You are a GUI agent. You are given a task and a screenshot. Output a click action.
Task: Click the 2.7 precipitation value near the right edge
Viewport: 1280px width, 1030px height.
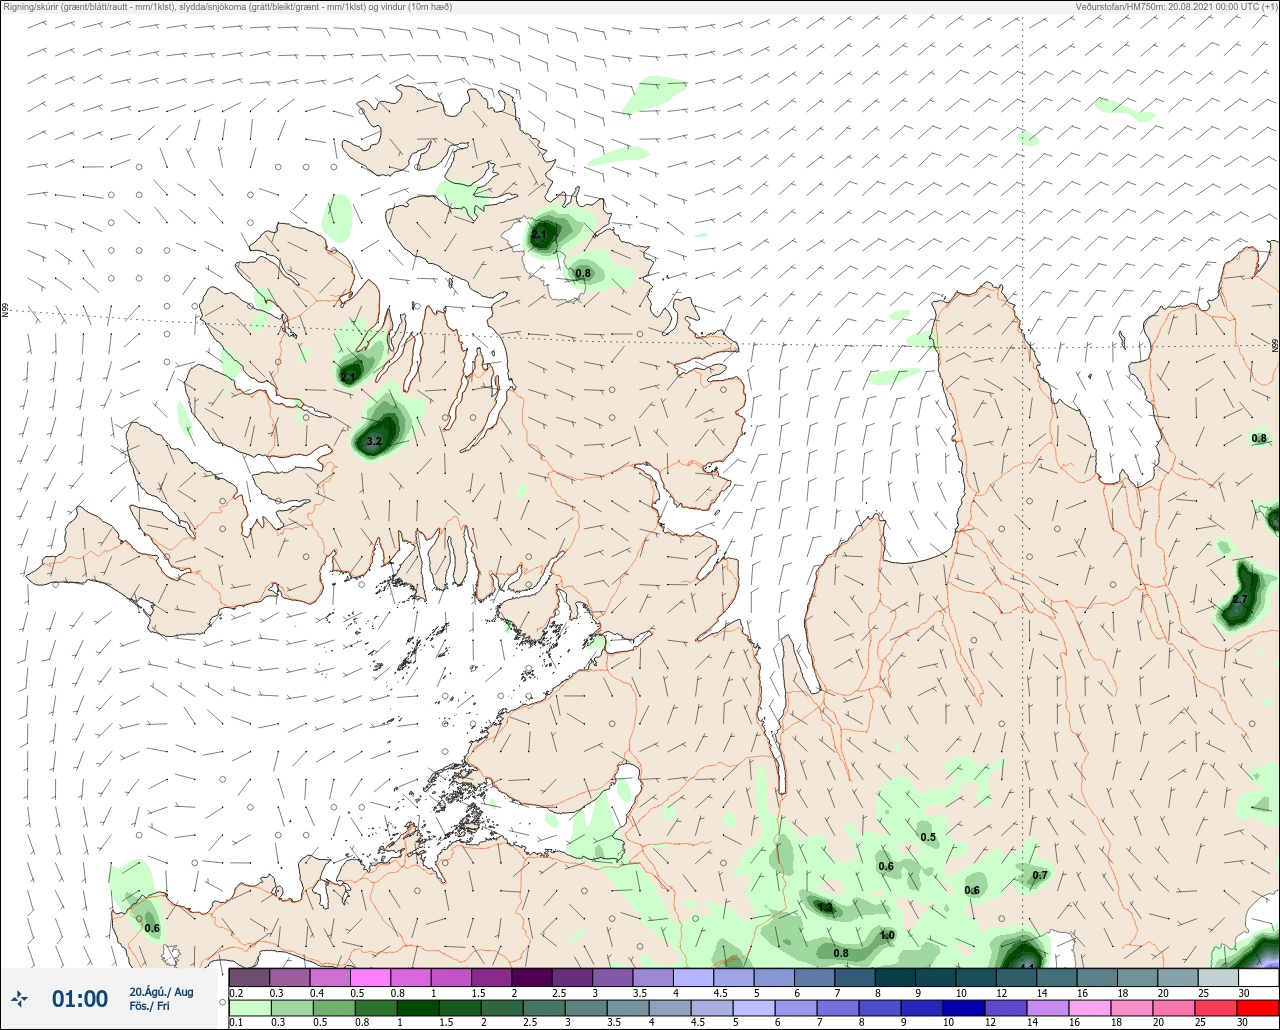click(1240, 599)
